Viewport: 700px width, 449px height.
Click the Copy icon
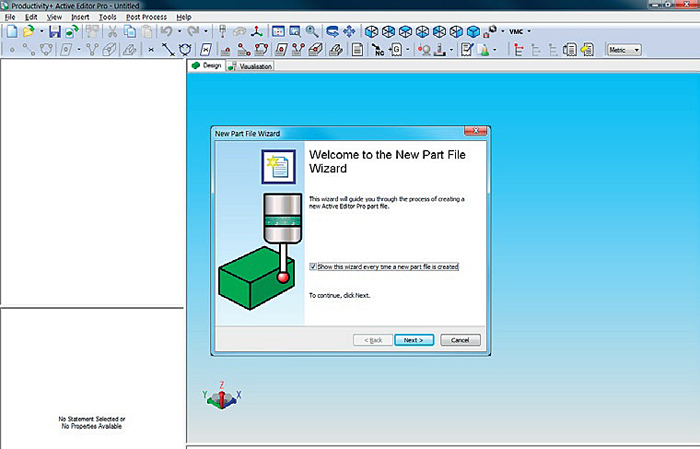tap(130, 31)
